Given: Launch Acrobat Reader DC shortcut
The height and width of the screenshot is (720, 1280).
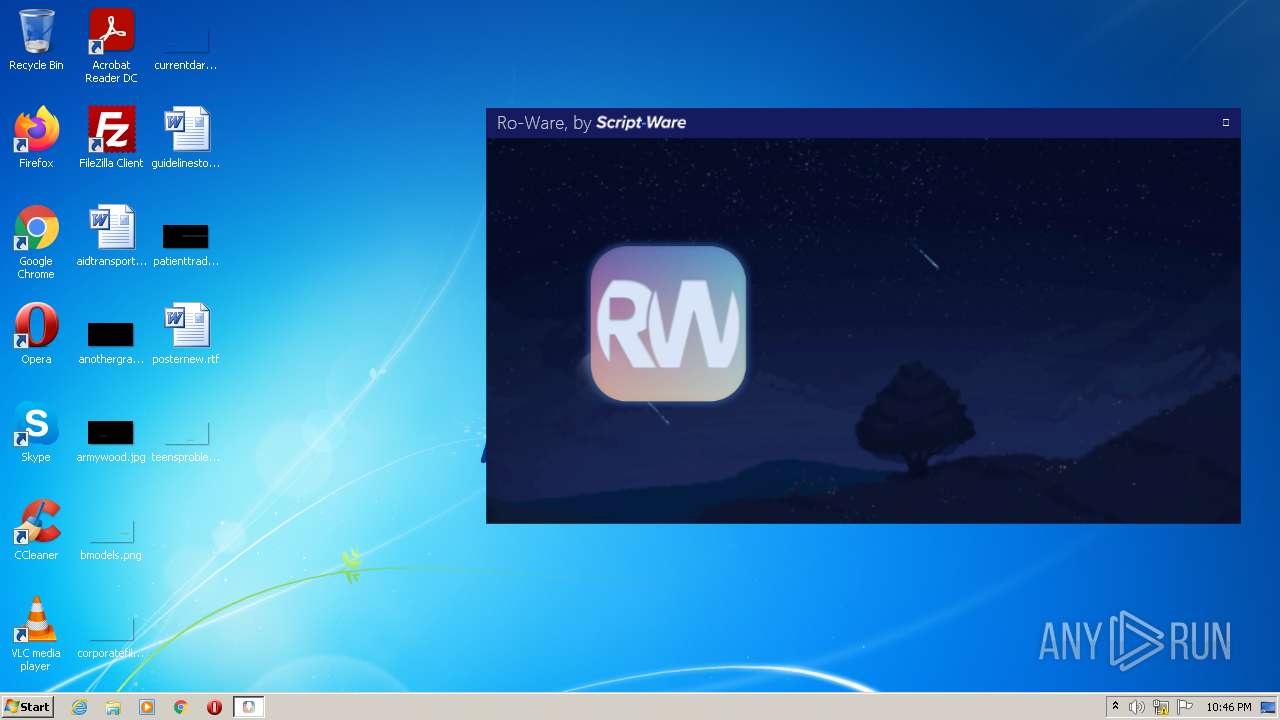Looking at the screenshot, I should (x=111, y=46).
